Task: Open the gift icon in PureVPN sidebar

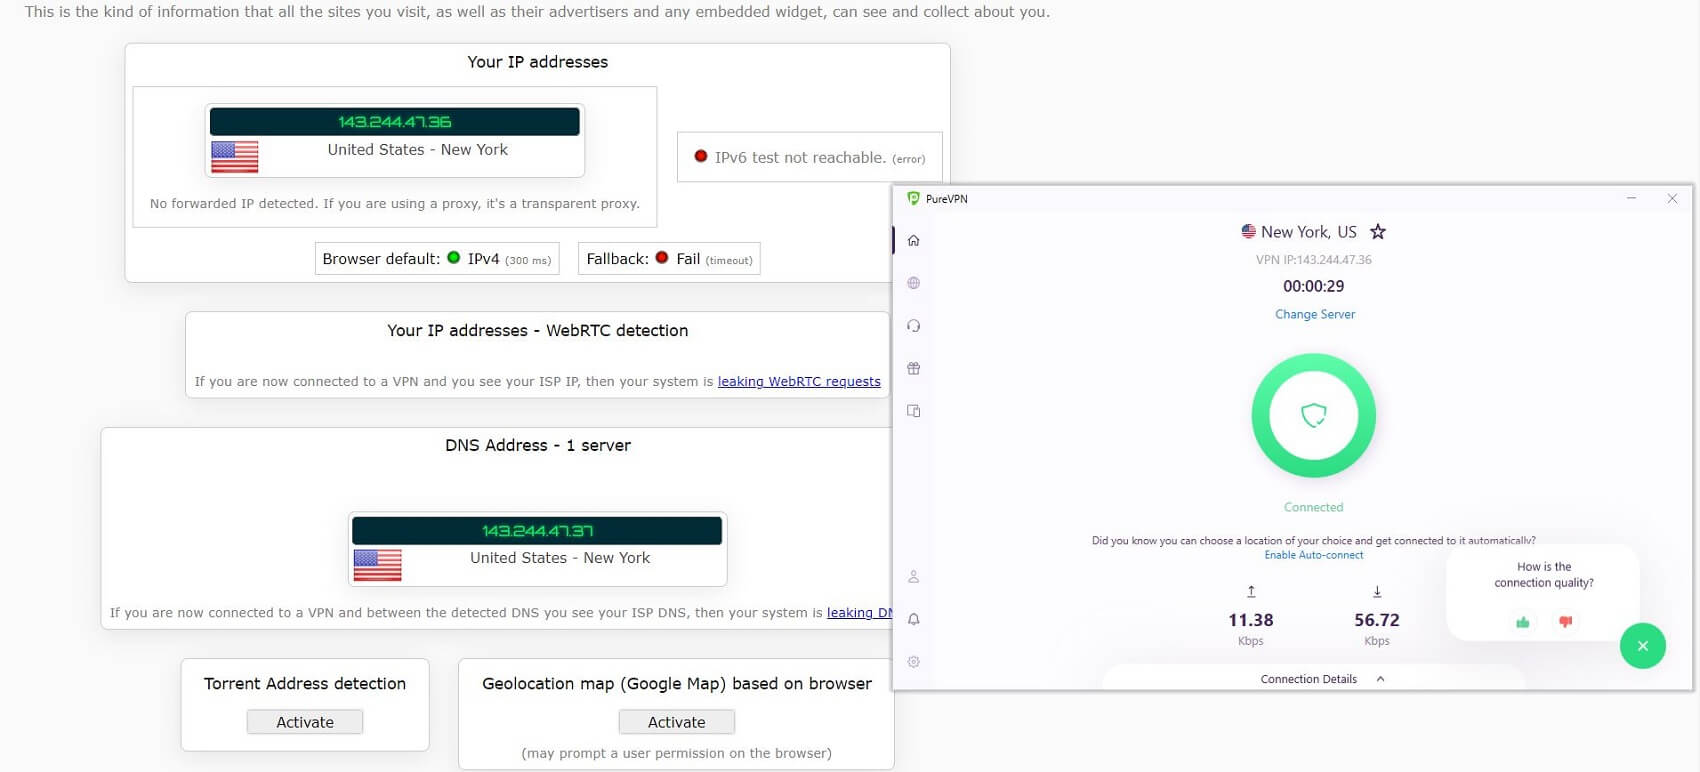Action: click(x=913, y=368)
